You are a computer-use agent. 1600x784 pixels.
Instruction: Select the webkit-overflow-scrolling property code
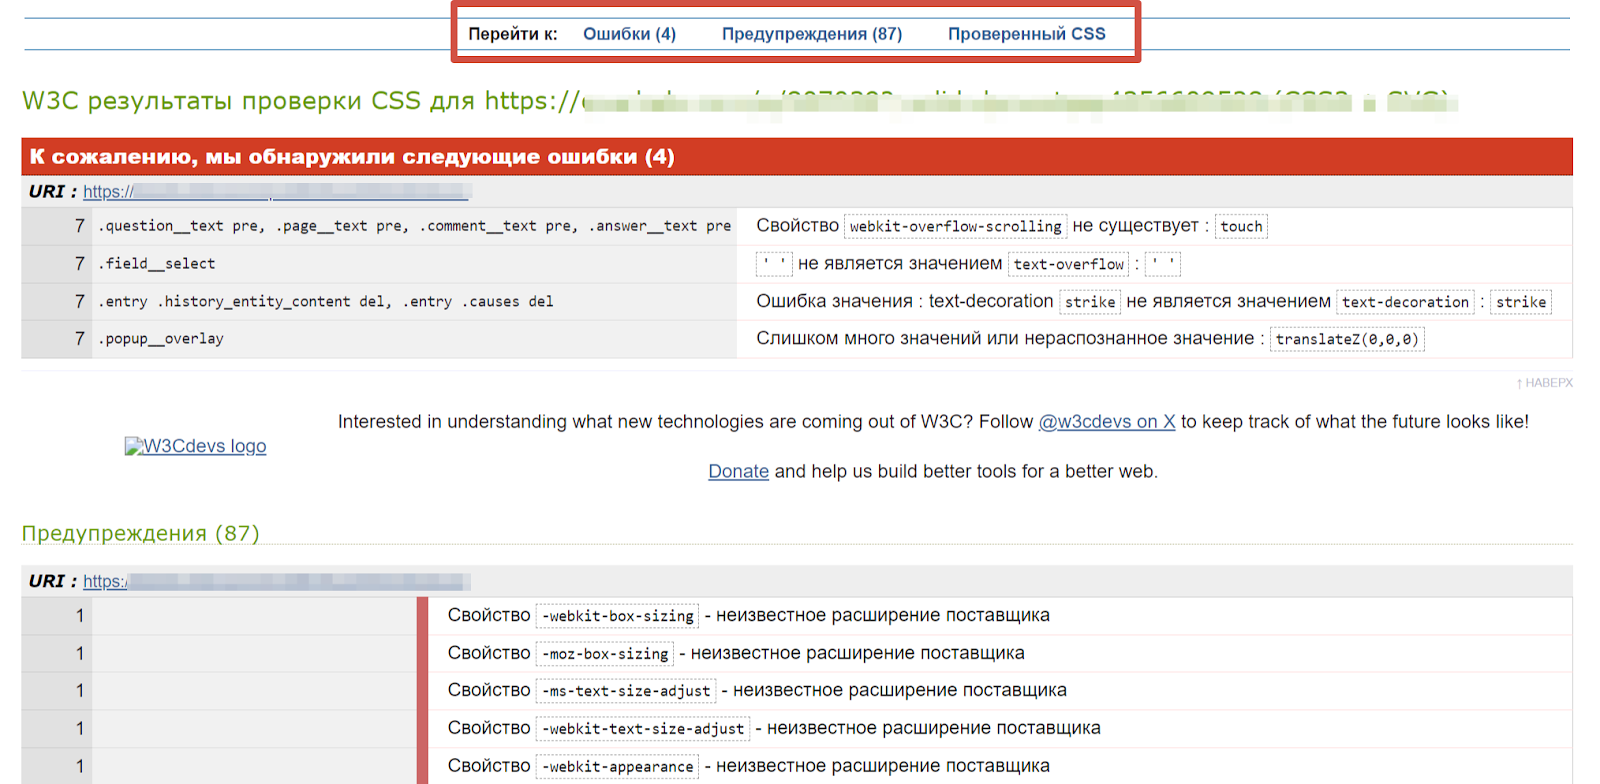(955, 226)
